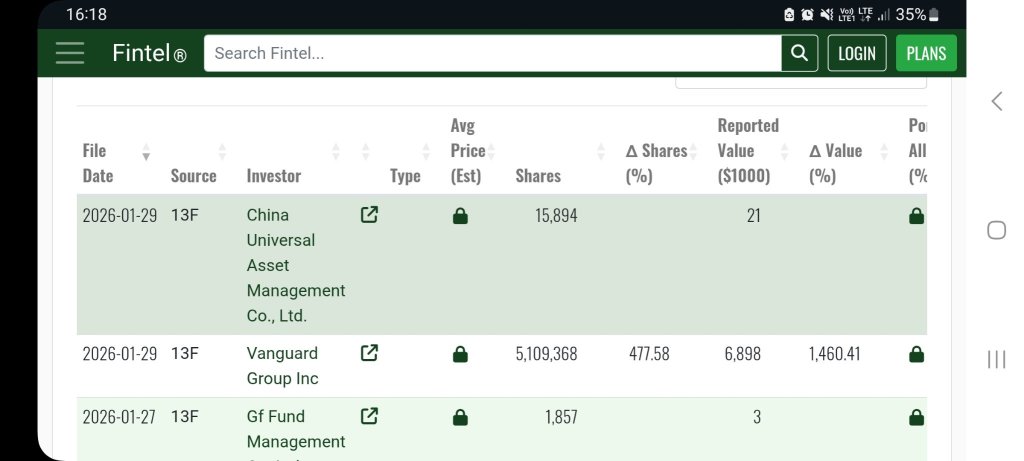
Task: Open the hamburger navigation menu
Action: [x=70, y=53]
